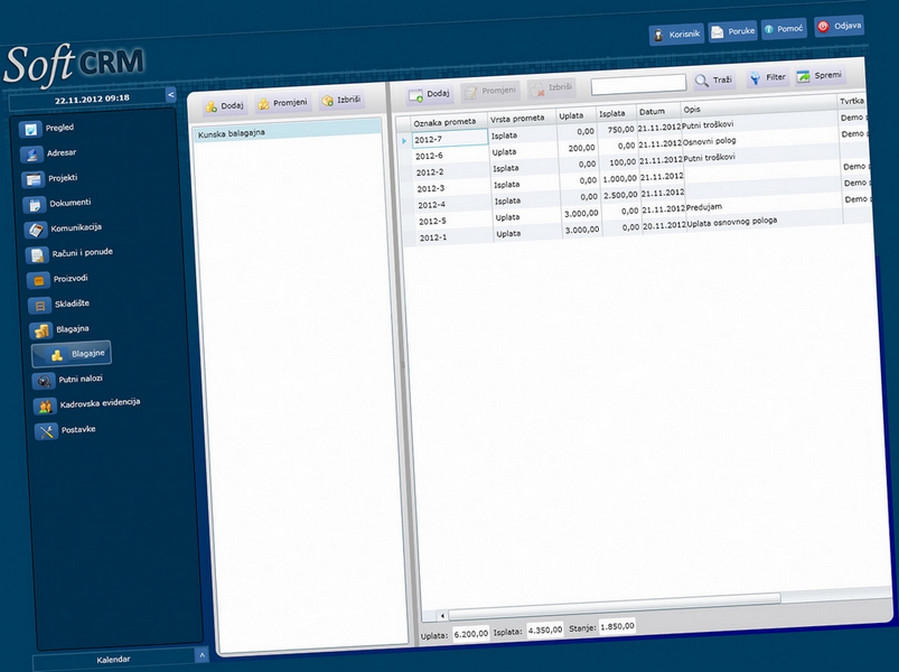Add a cash register with left Dodaj
Screen dimensions: 899x672
[x=225, y=106]
